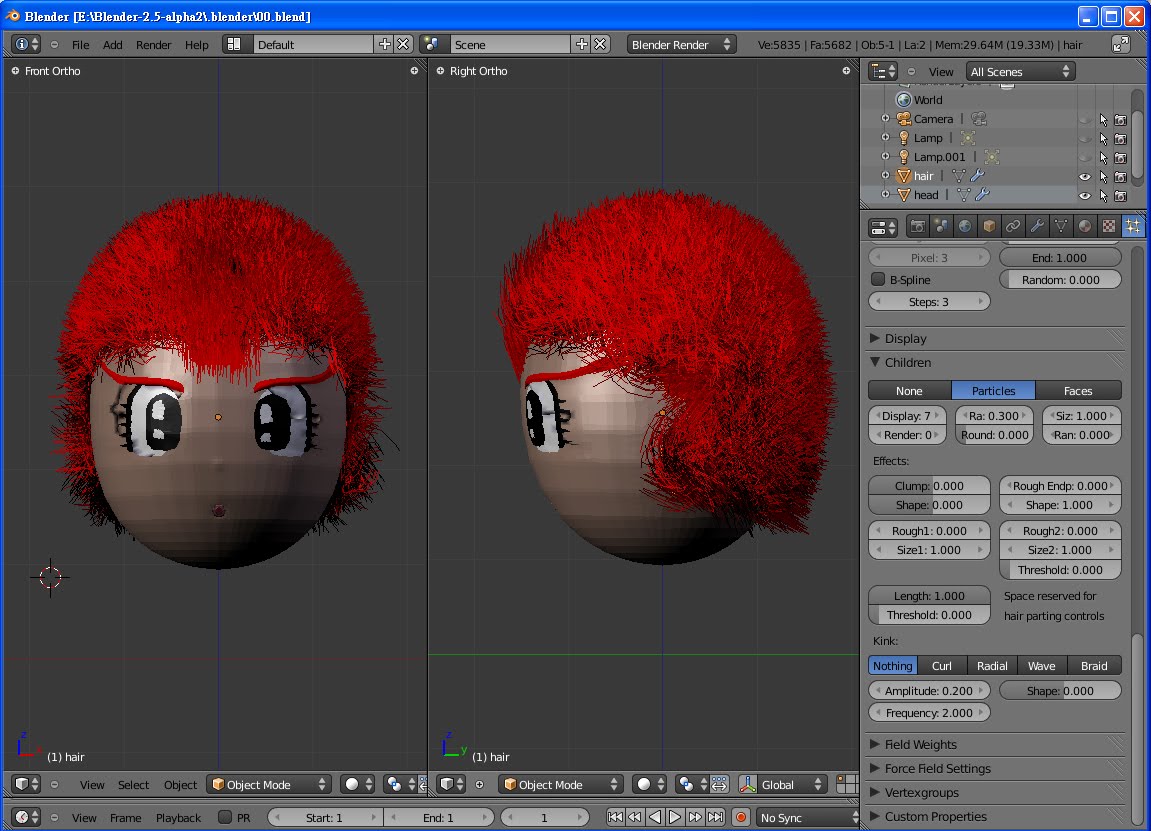
Task: Toggle full-screen header icon at top right
Action: (1121, 44)
